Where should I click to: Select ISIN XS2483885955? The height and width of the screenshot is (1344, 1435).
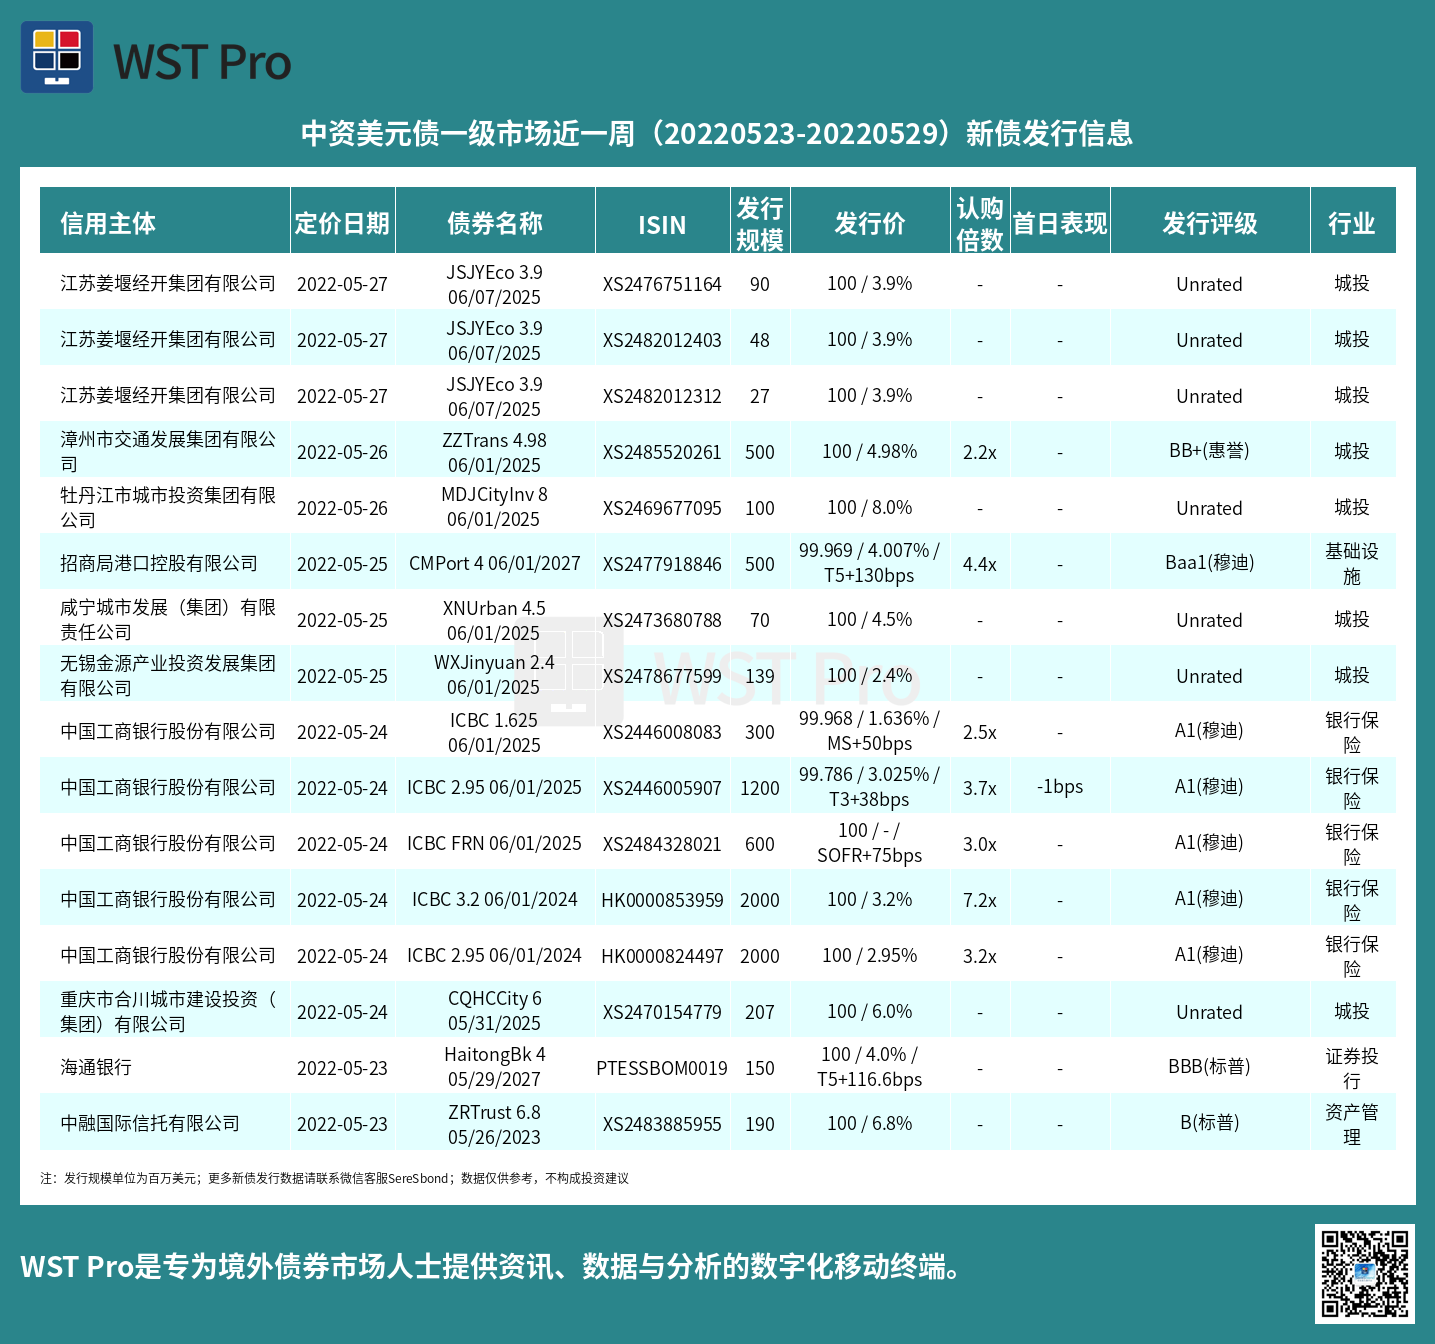pos(662,1124)
